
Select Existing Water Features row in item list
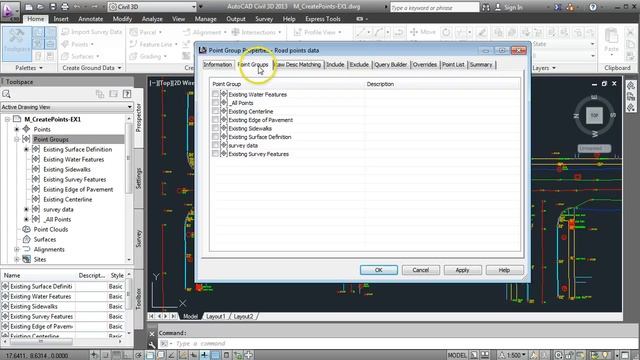tap(62, 297)
